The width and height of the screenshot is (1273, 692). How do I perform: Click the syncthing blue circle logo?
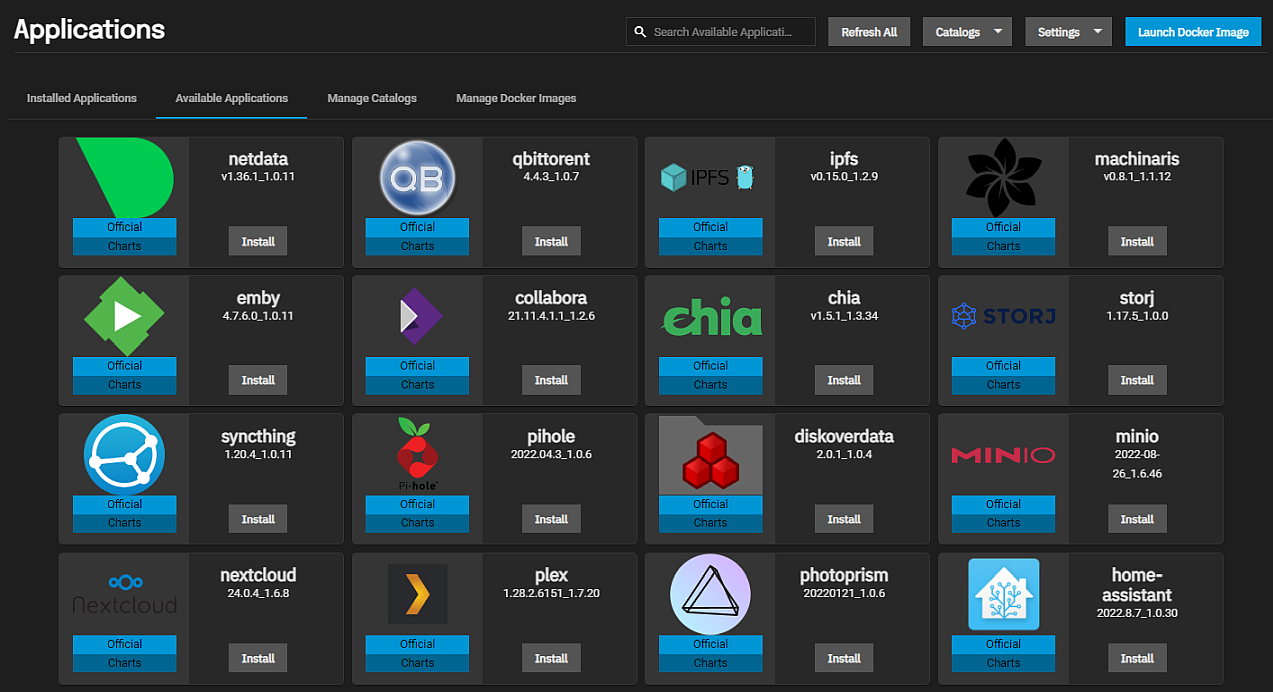(124, 455)
